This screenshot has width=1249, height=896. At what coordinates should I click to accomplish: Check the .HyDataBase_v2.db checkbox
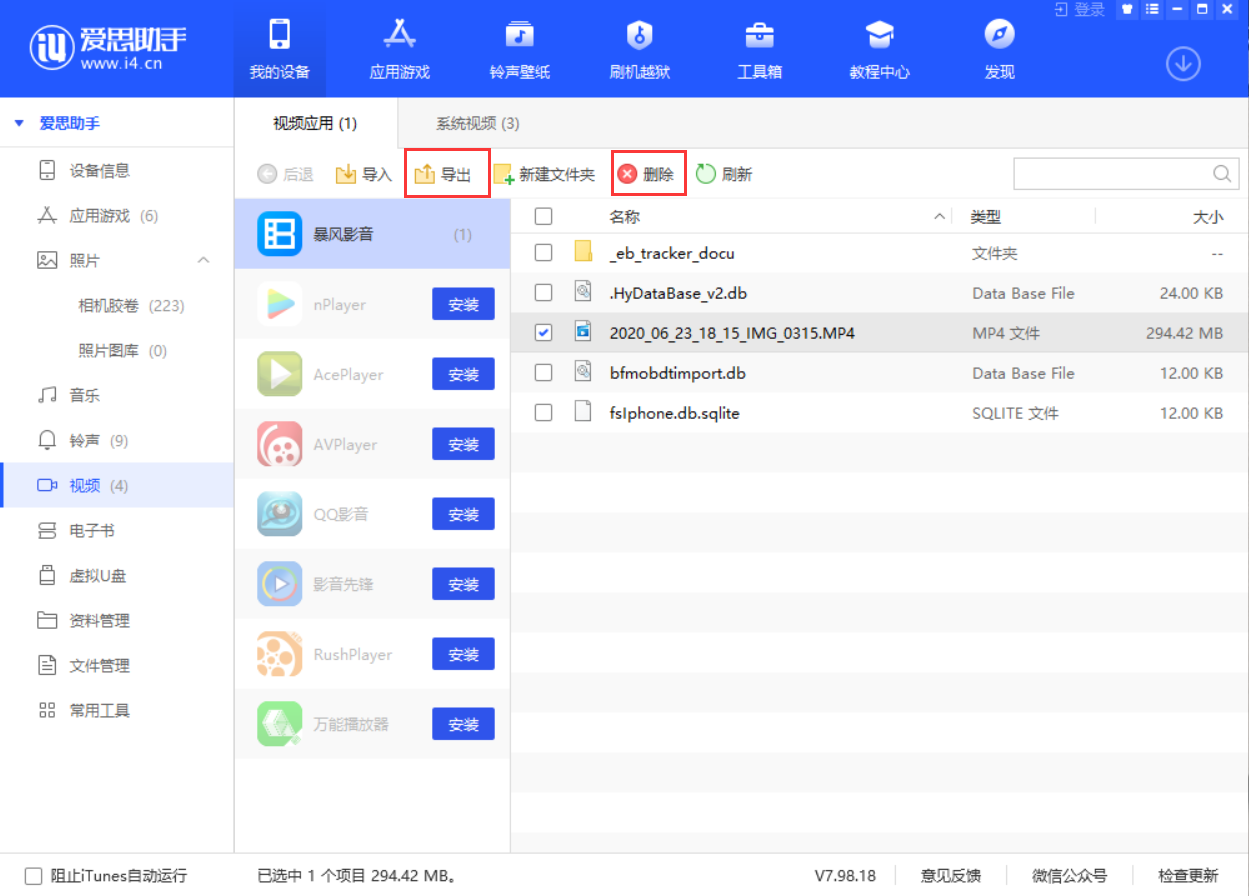[x=543, y=293]
